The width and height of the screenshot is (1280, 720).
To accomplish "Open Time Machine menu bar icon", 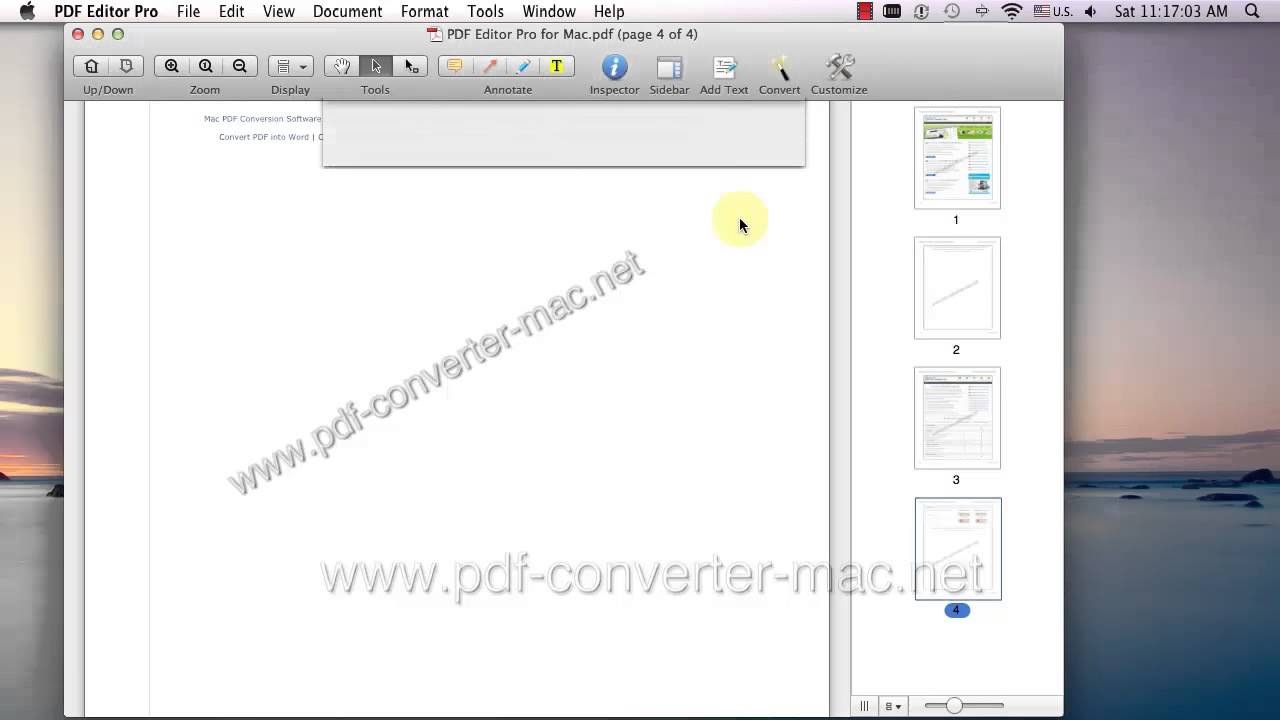I will pos(952,11).
